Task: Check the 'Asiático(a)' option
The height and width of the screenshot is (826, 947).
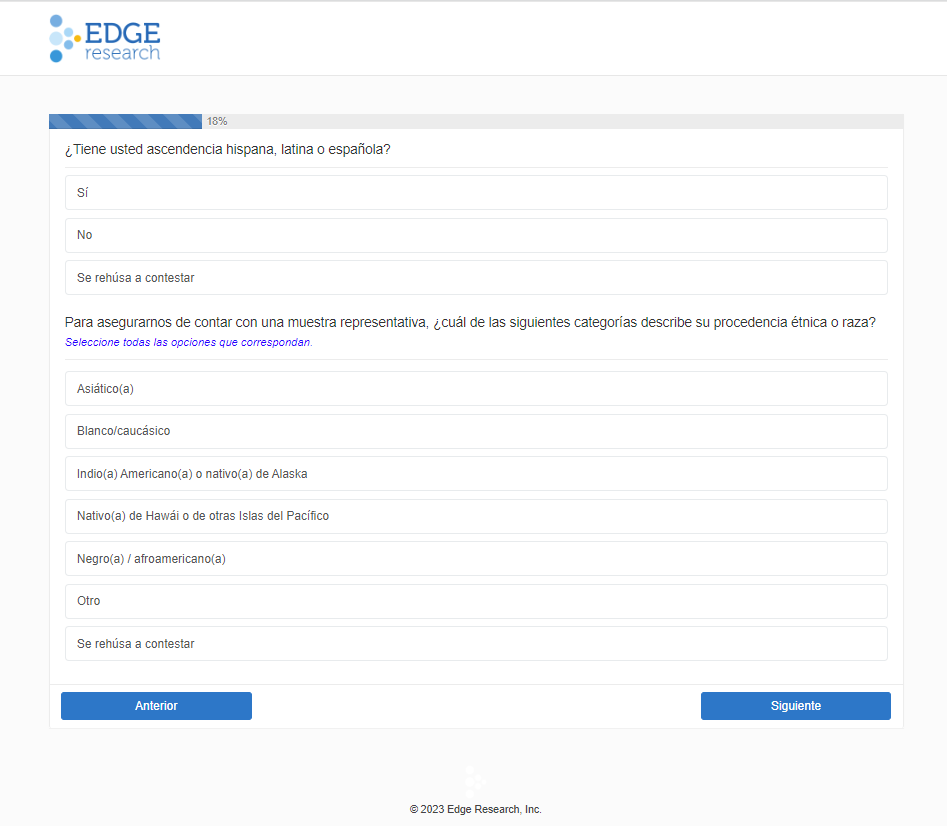Action: point(476,389)
